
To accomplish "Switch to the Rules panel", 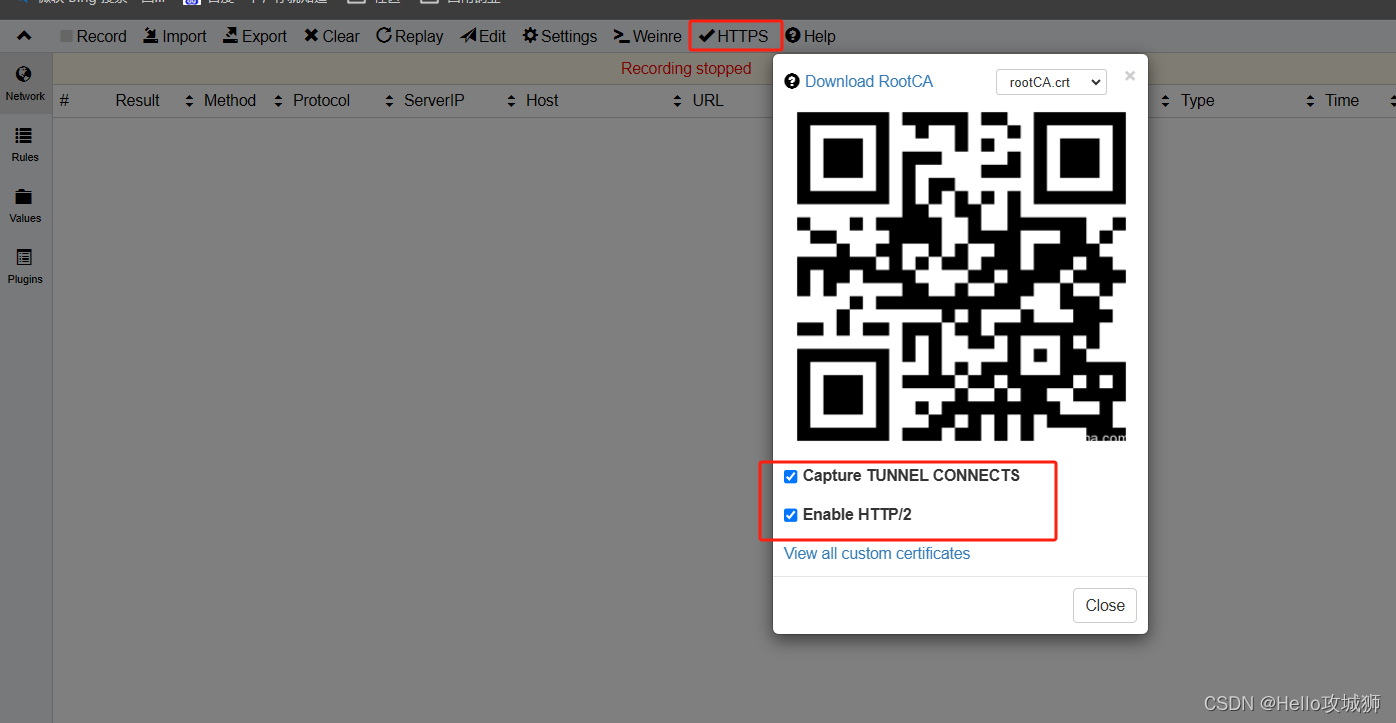I will [x=25, y=145].
